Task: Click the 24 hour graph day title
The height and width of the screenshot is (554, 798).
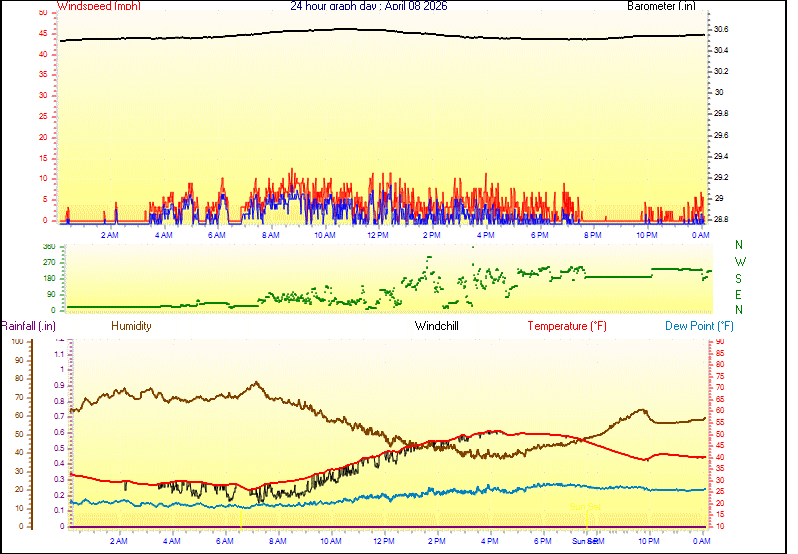Action: (x=369, y=6)
